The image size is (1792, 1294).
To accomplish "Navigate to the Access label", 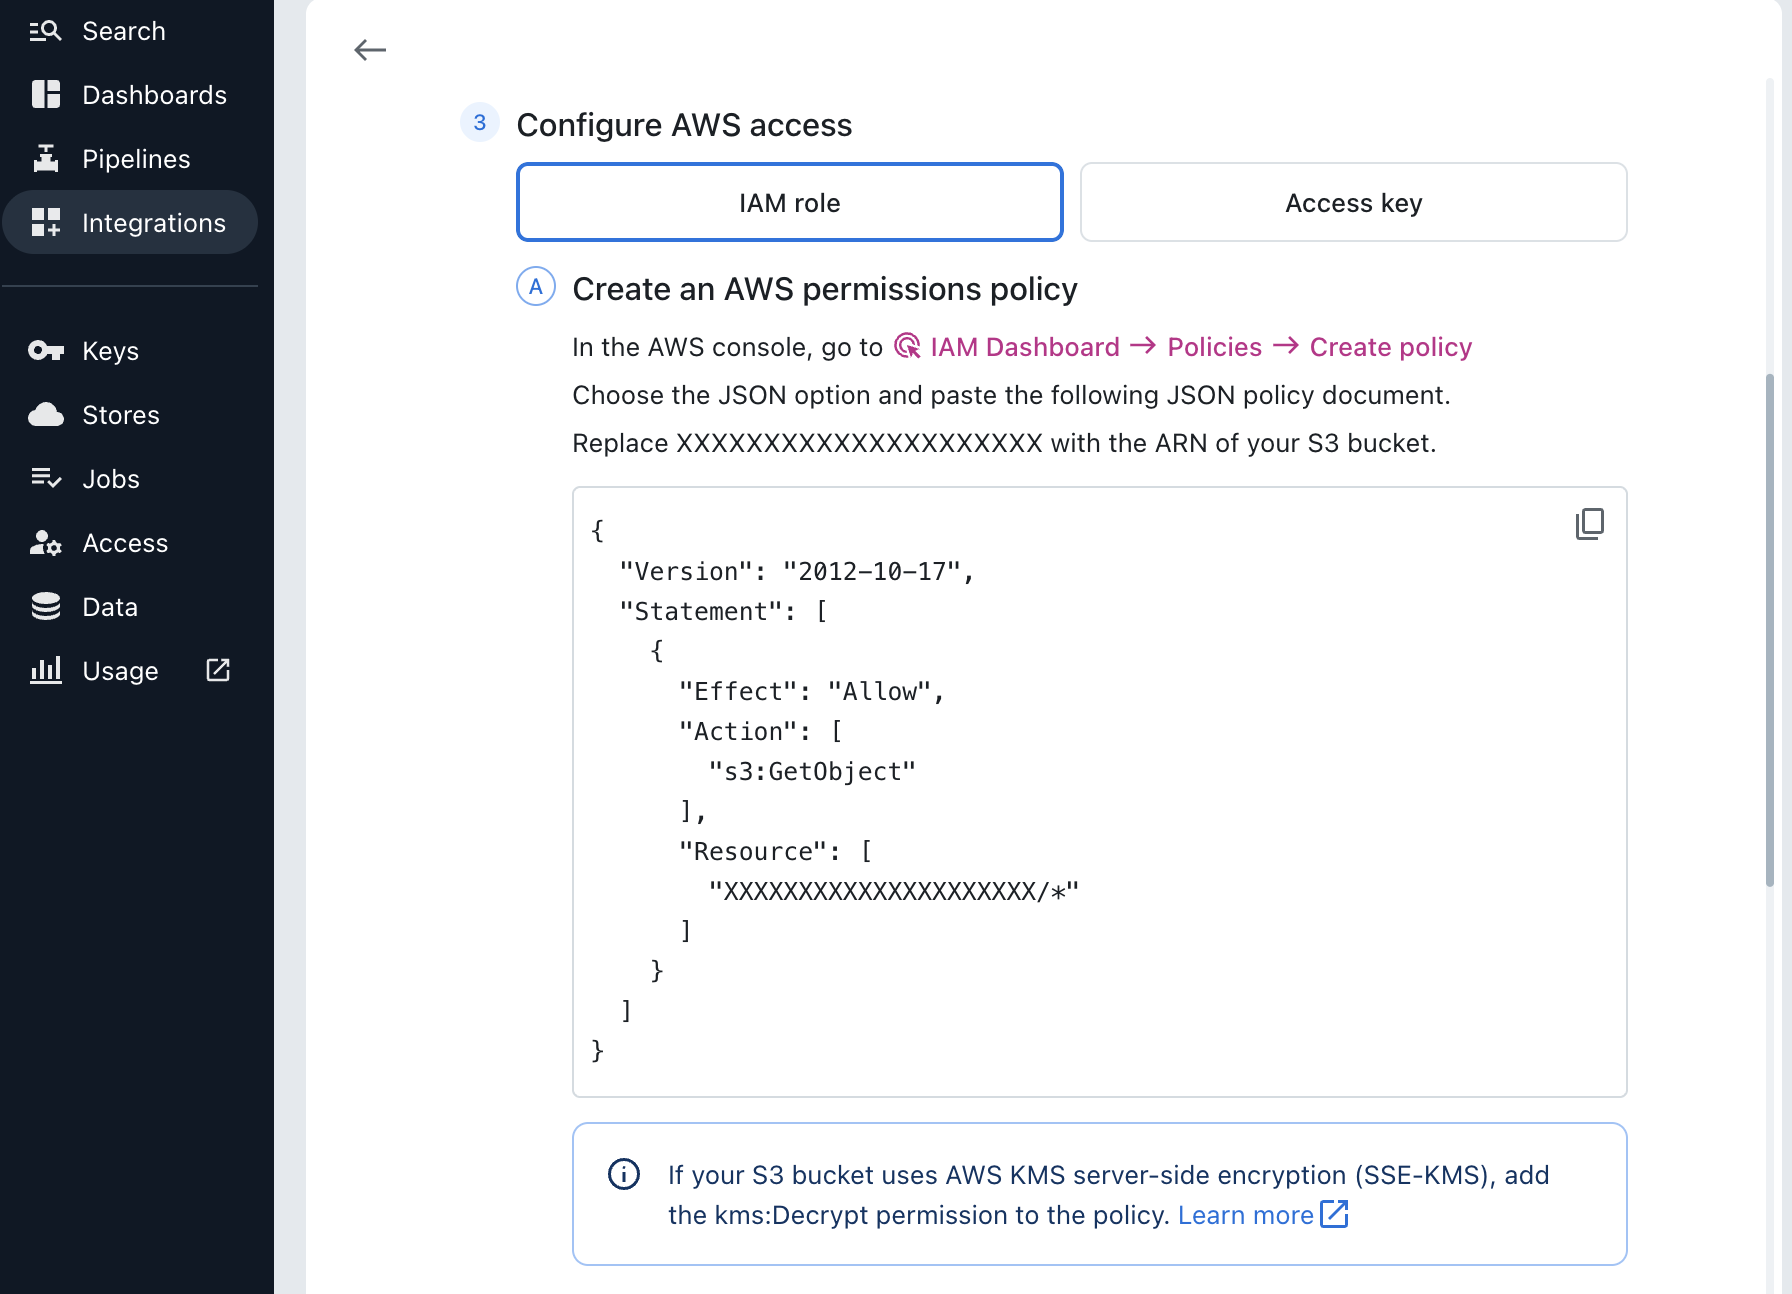I will point(125,543).
